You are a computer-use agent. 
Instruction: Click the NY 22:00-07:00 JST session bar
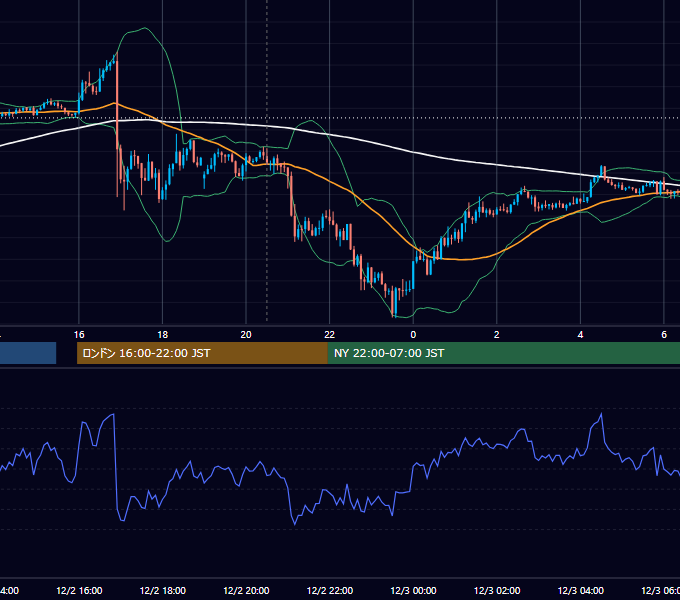[503, 353]
